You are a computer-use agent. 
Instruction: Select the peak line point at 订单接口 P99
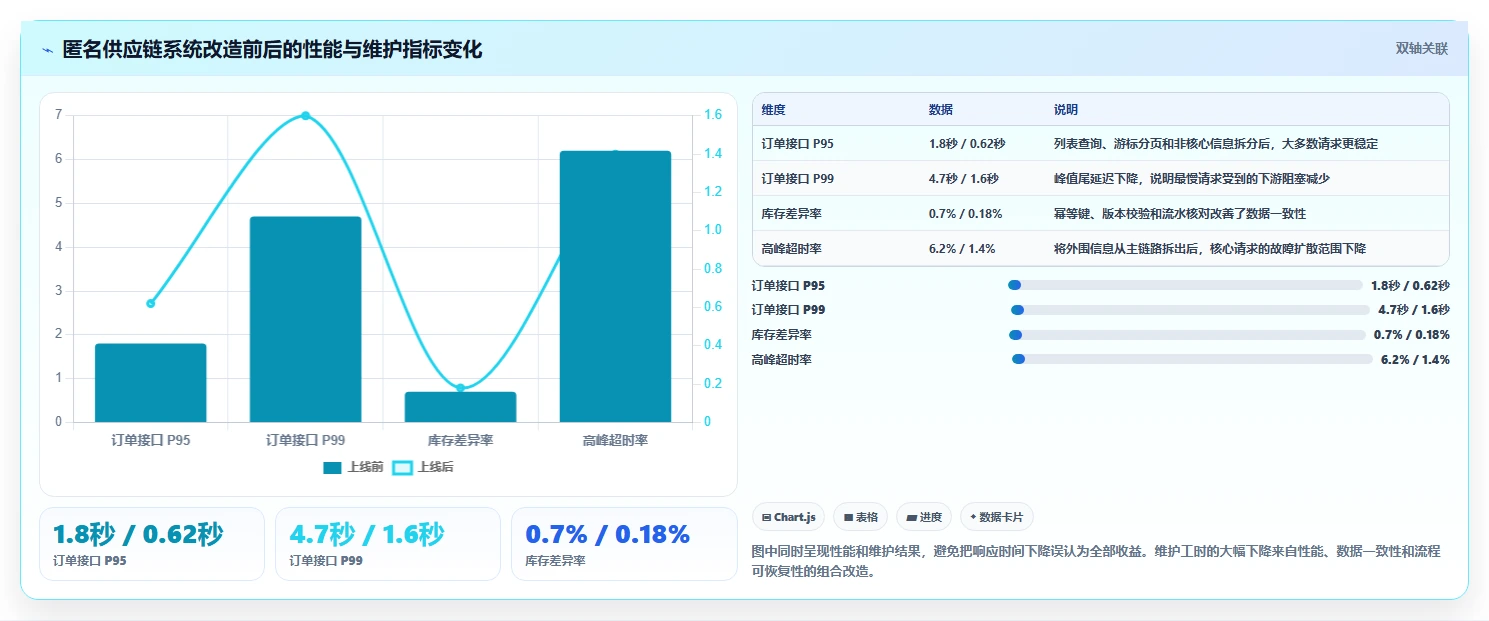point(305,115)
